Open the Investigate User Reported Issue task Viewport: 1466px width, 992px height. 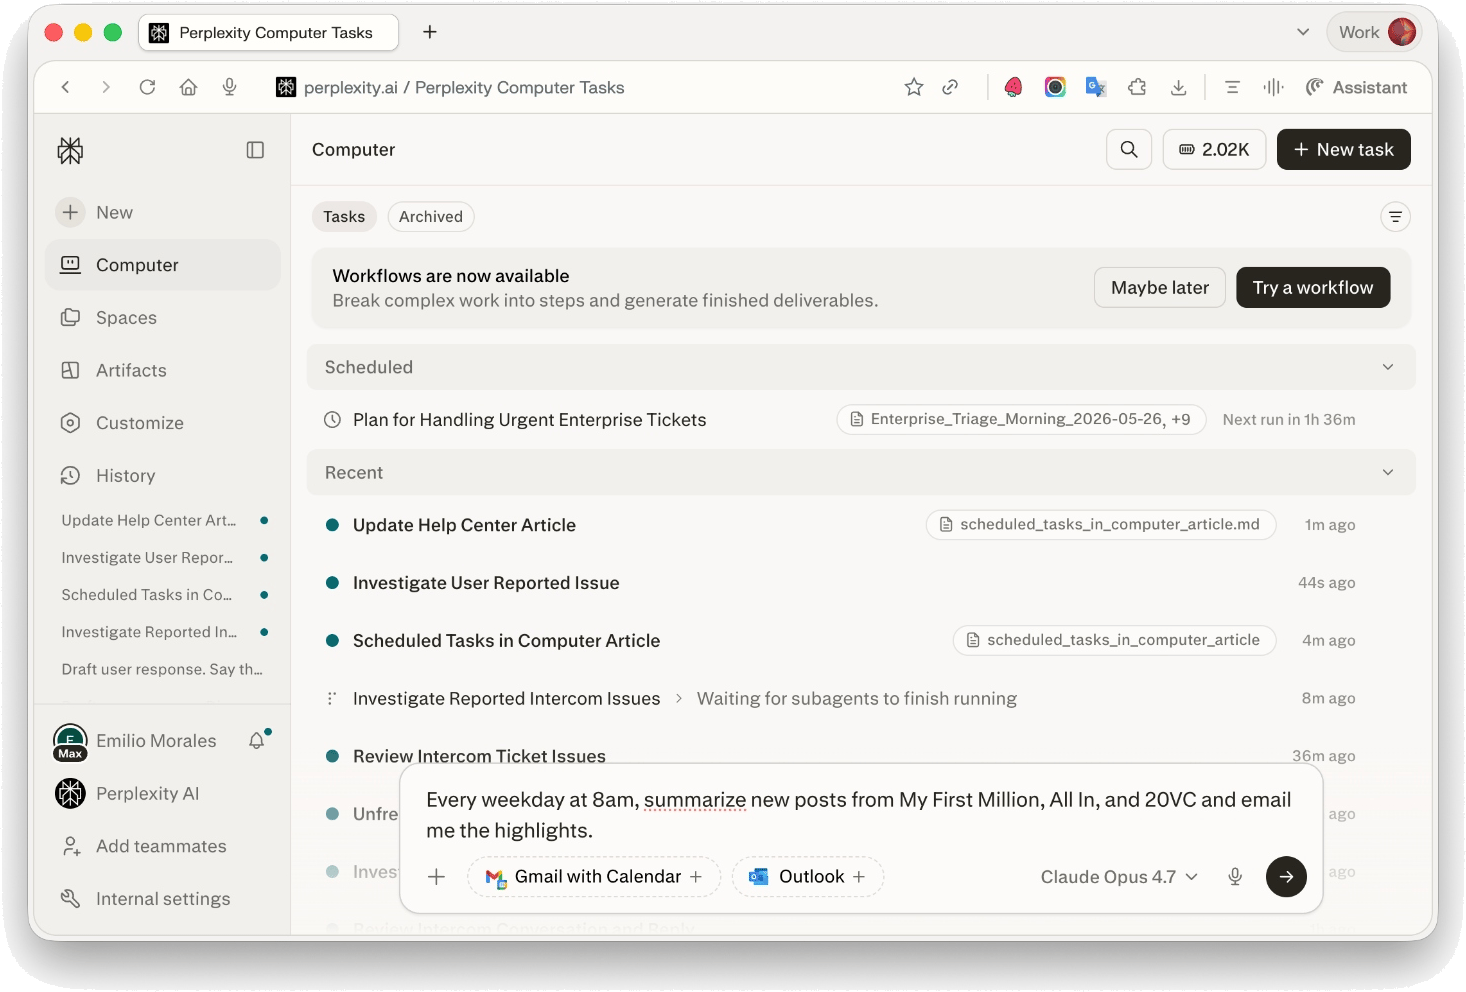pos(486,583)
